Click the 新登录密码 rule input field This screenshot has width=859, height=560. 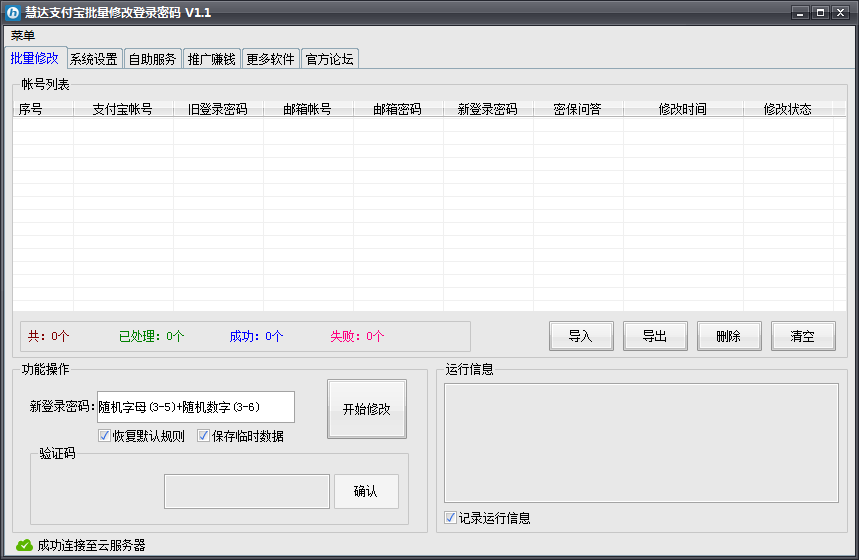coord(195,407)
